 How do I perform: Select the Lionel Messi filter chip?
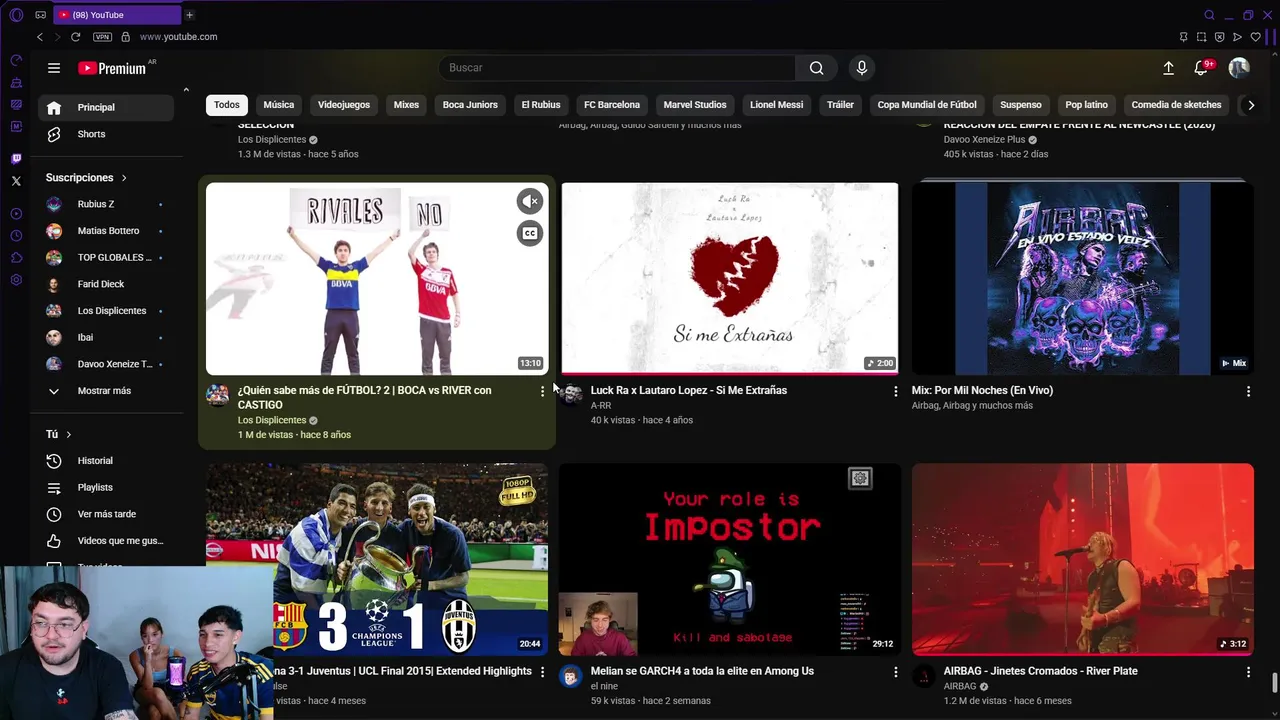[777, 105]
